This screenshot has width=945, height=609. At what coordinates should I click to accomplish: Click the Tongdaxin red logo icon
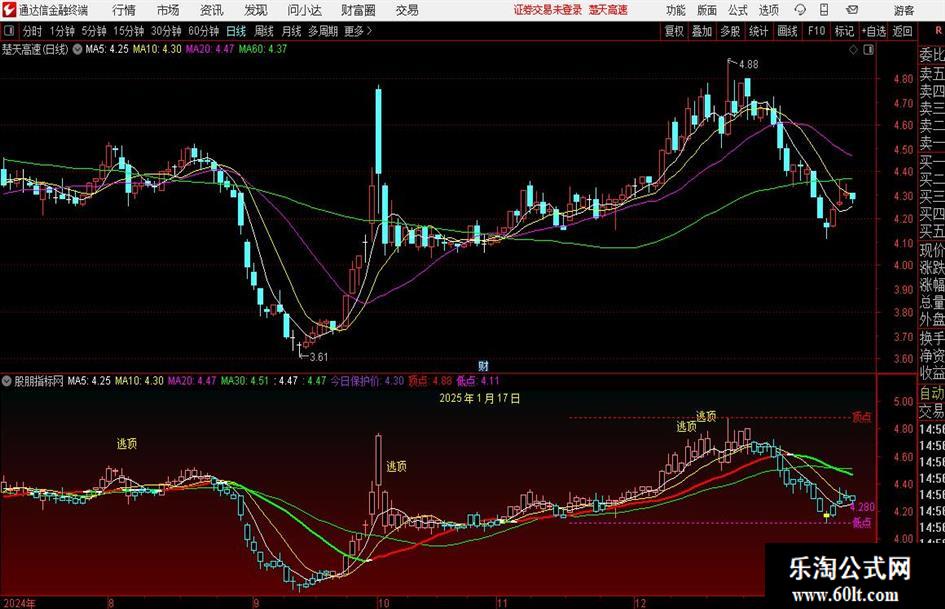pos(8,10)
